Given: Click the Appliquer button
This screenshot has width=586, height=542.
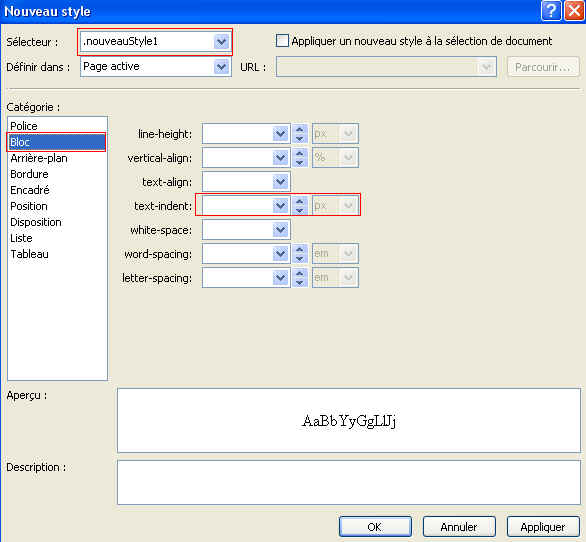Looking at the screenshot, I should pos(543,527).
